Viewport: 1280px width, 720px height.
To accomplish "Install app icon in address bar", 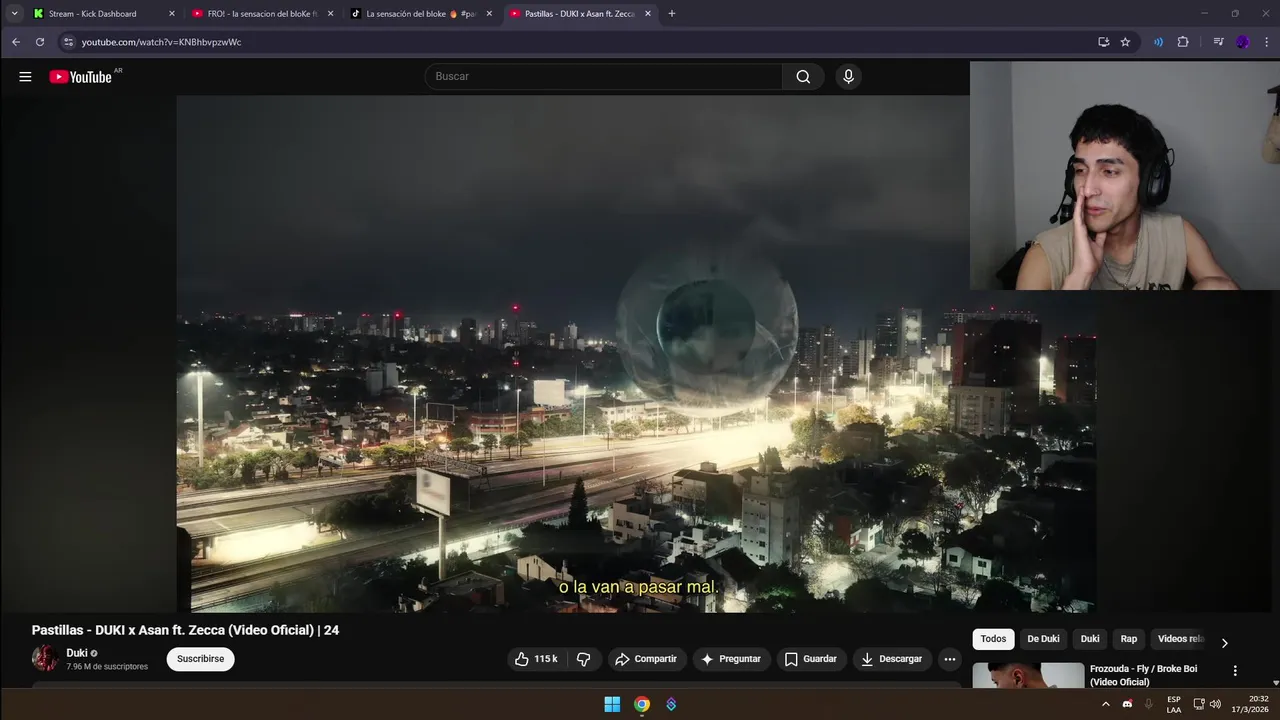I will click(x=1103, y=42).
